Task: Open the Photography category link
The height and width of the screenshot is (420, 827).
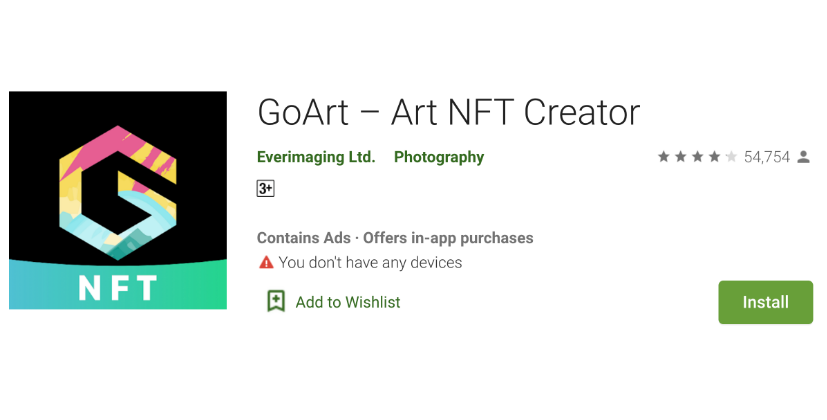Action: [x=439, y=157]
